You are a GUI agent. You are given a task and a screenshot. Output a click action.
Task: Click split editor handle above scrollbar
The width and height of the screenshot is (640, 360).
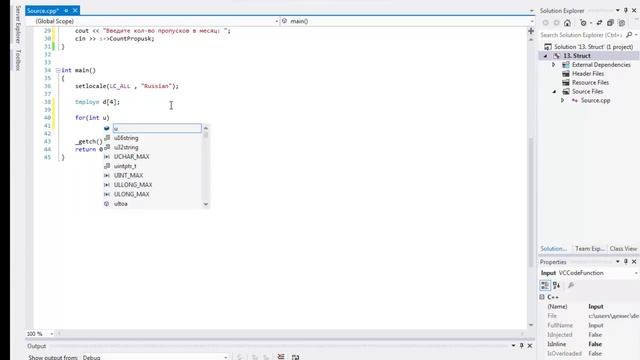coord(531,31)
